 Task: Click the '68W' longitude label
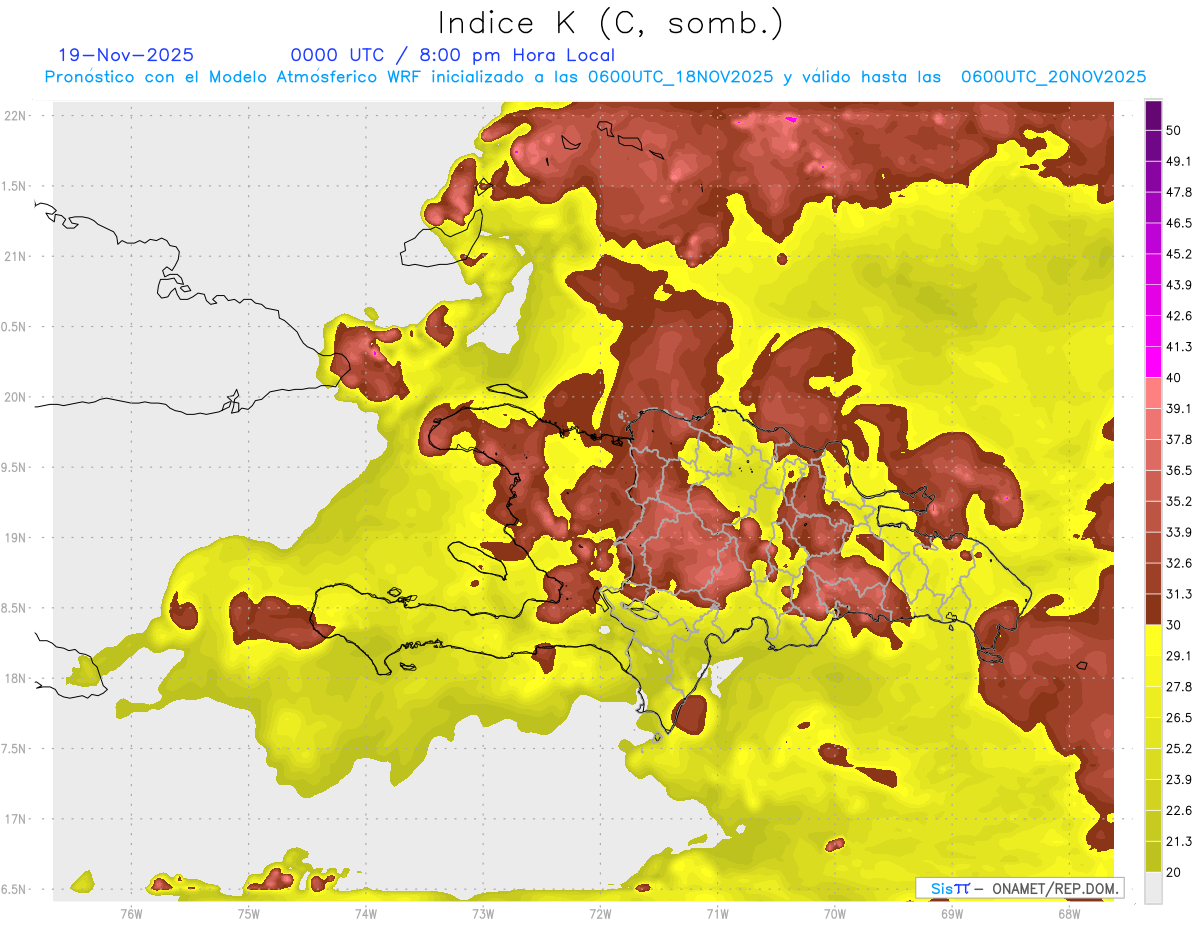coord(1068,913)
